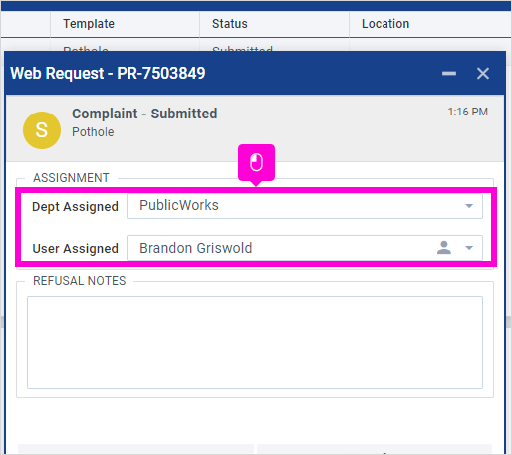
Task: Click the yellow S avatar icon
Action: (42, 130)
